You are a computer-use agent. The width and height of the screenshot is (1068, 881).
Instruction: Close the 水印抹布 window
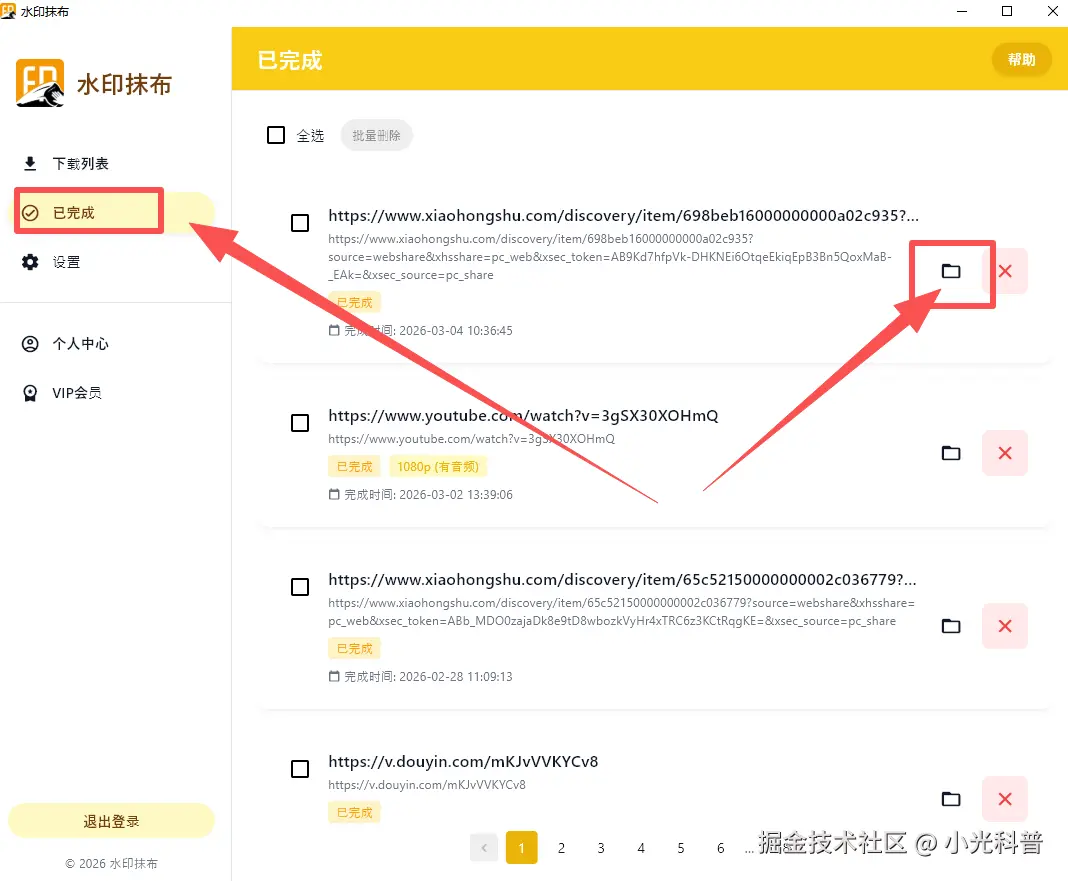click(x=1052, y=11)
